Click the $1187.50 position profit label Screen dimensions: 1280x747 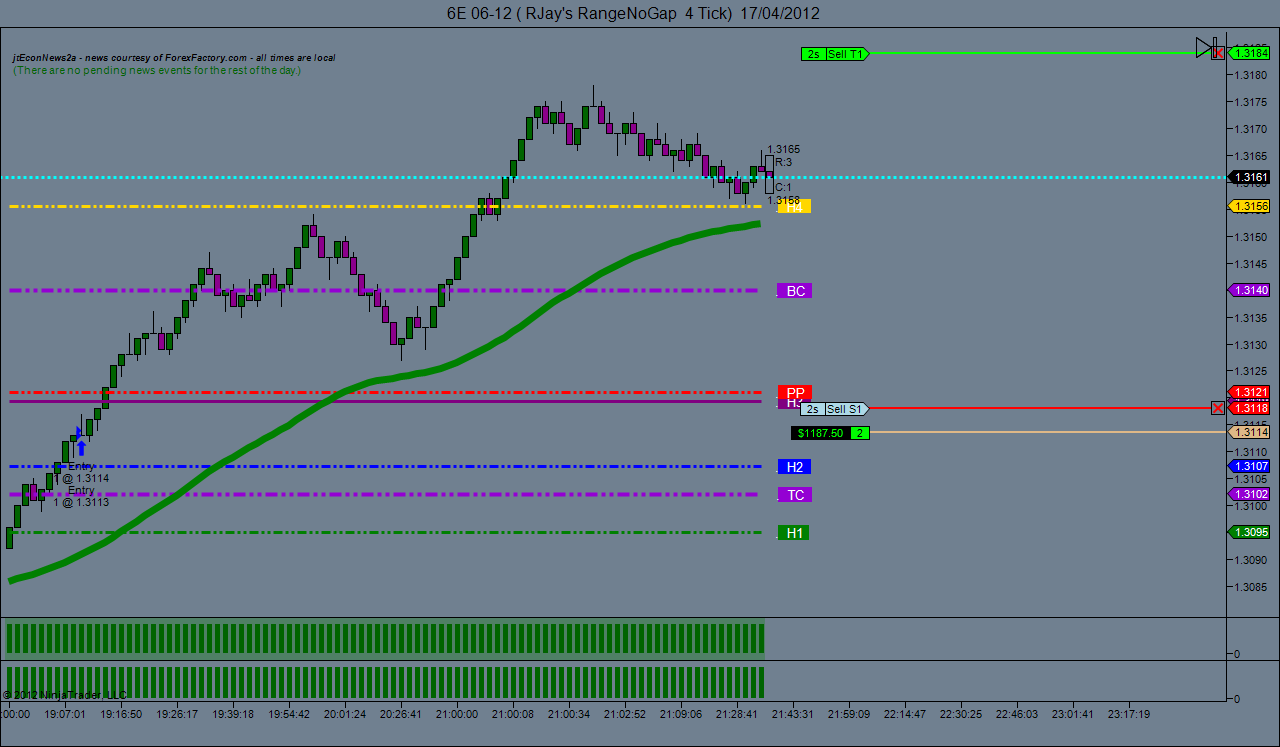point(820,433)
